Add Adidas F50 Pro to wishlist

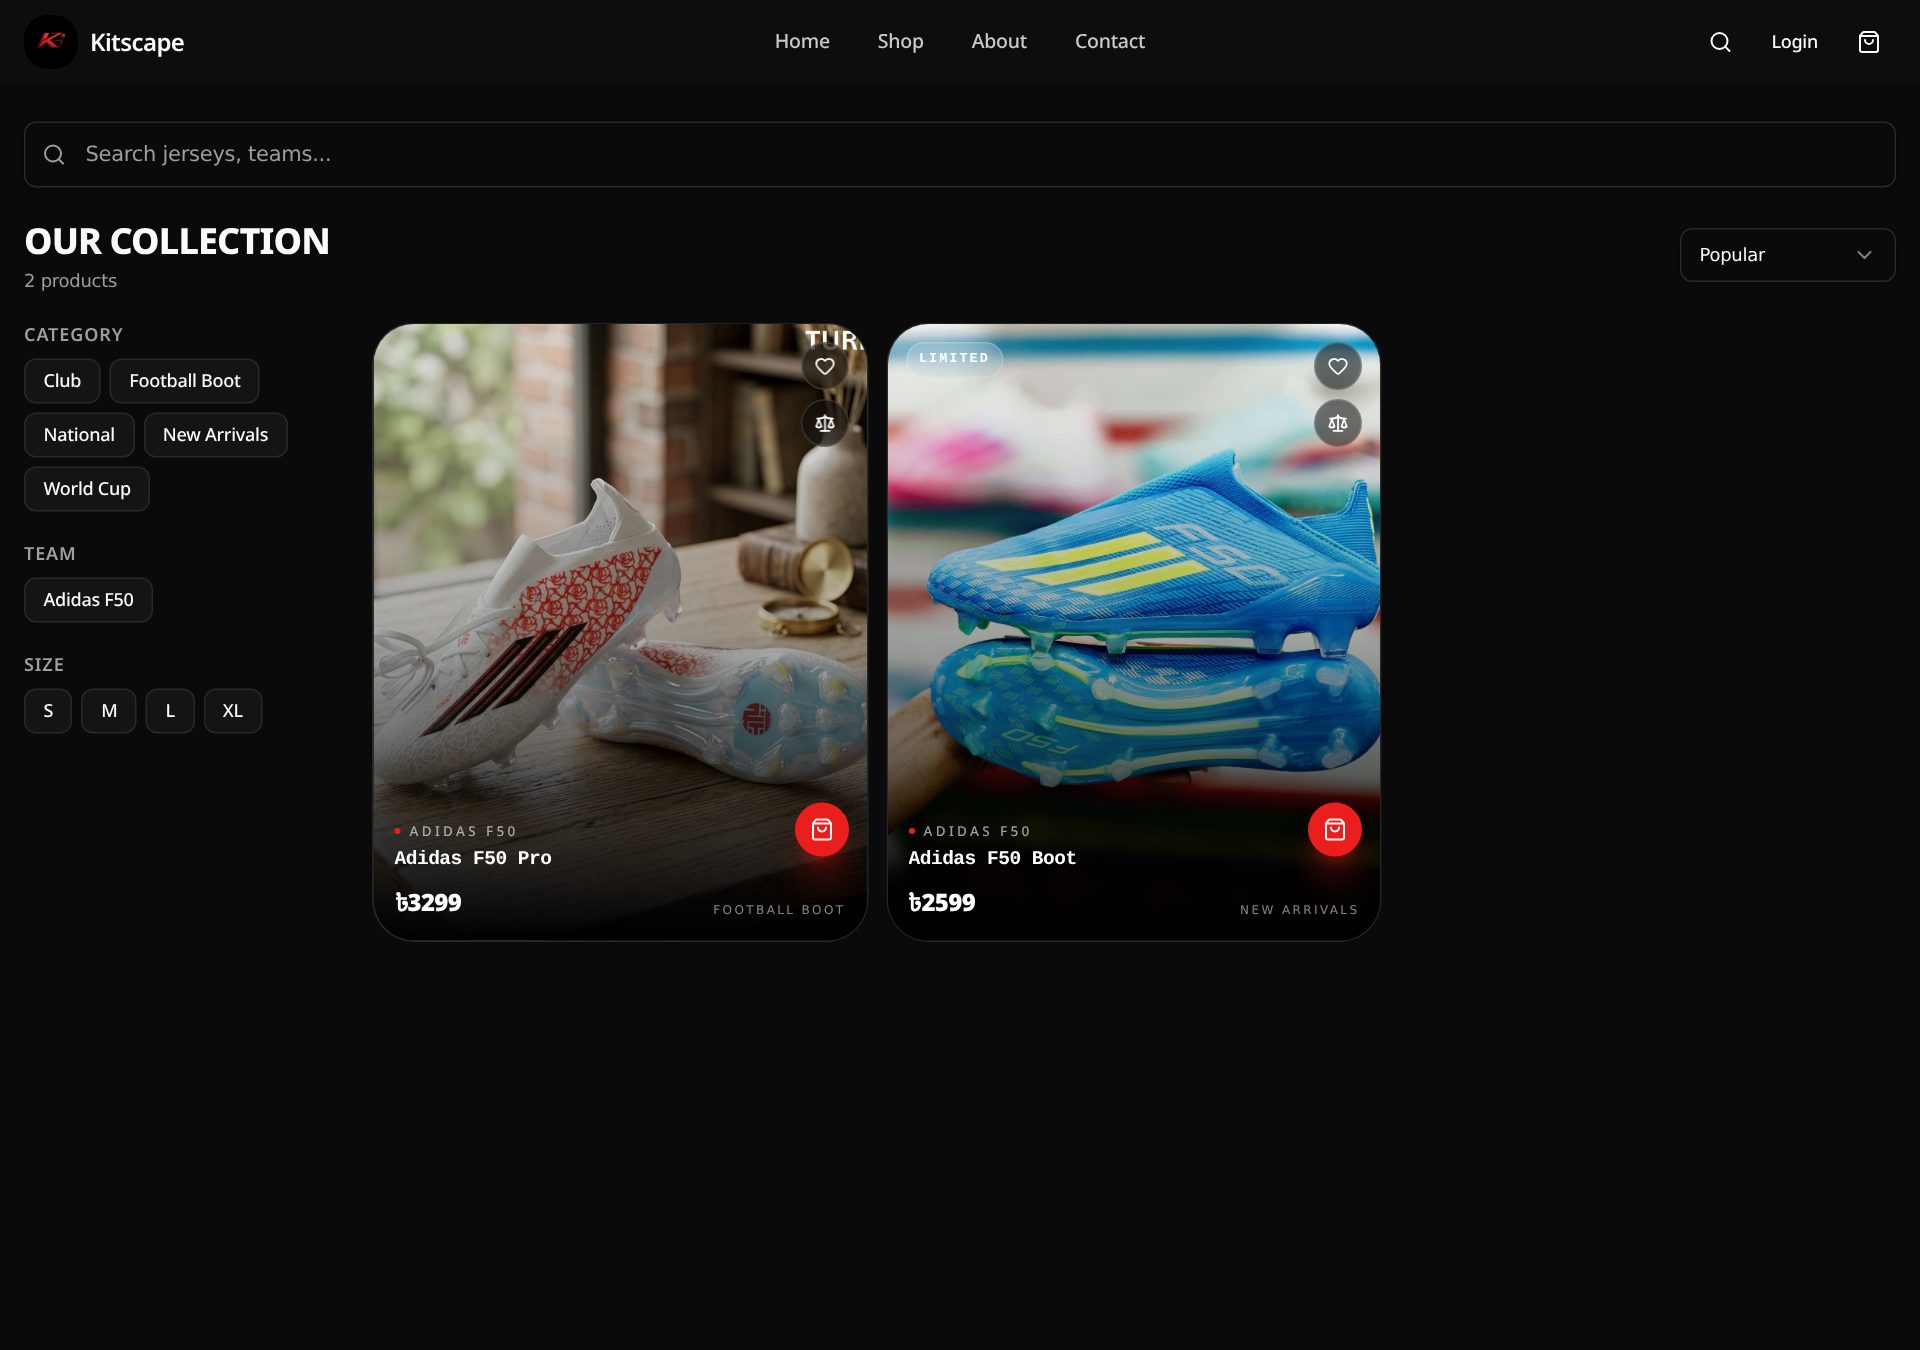click(x=825, y=367)
